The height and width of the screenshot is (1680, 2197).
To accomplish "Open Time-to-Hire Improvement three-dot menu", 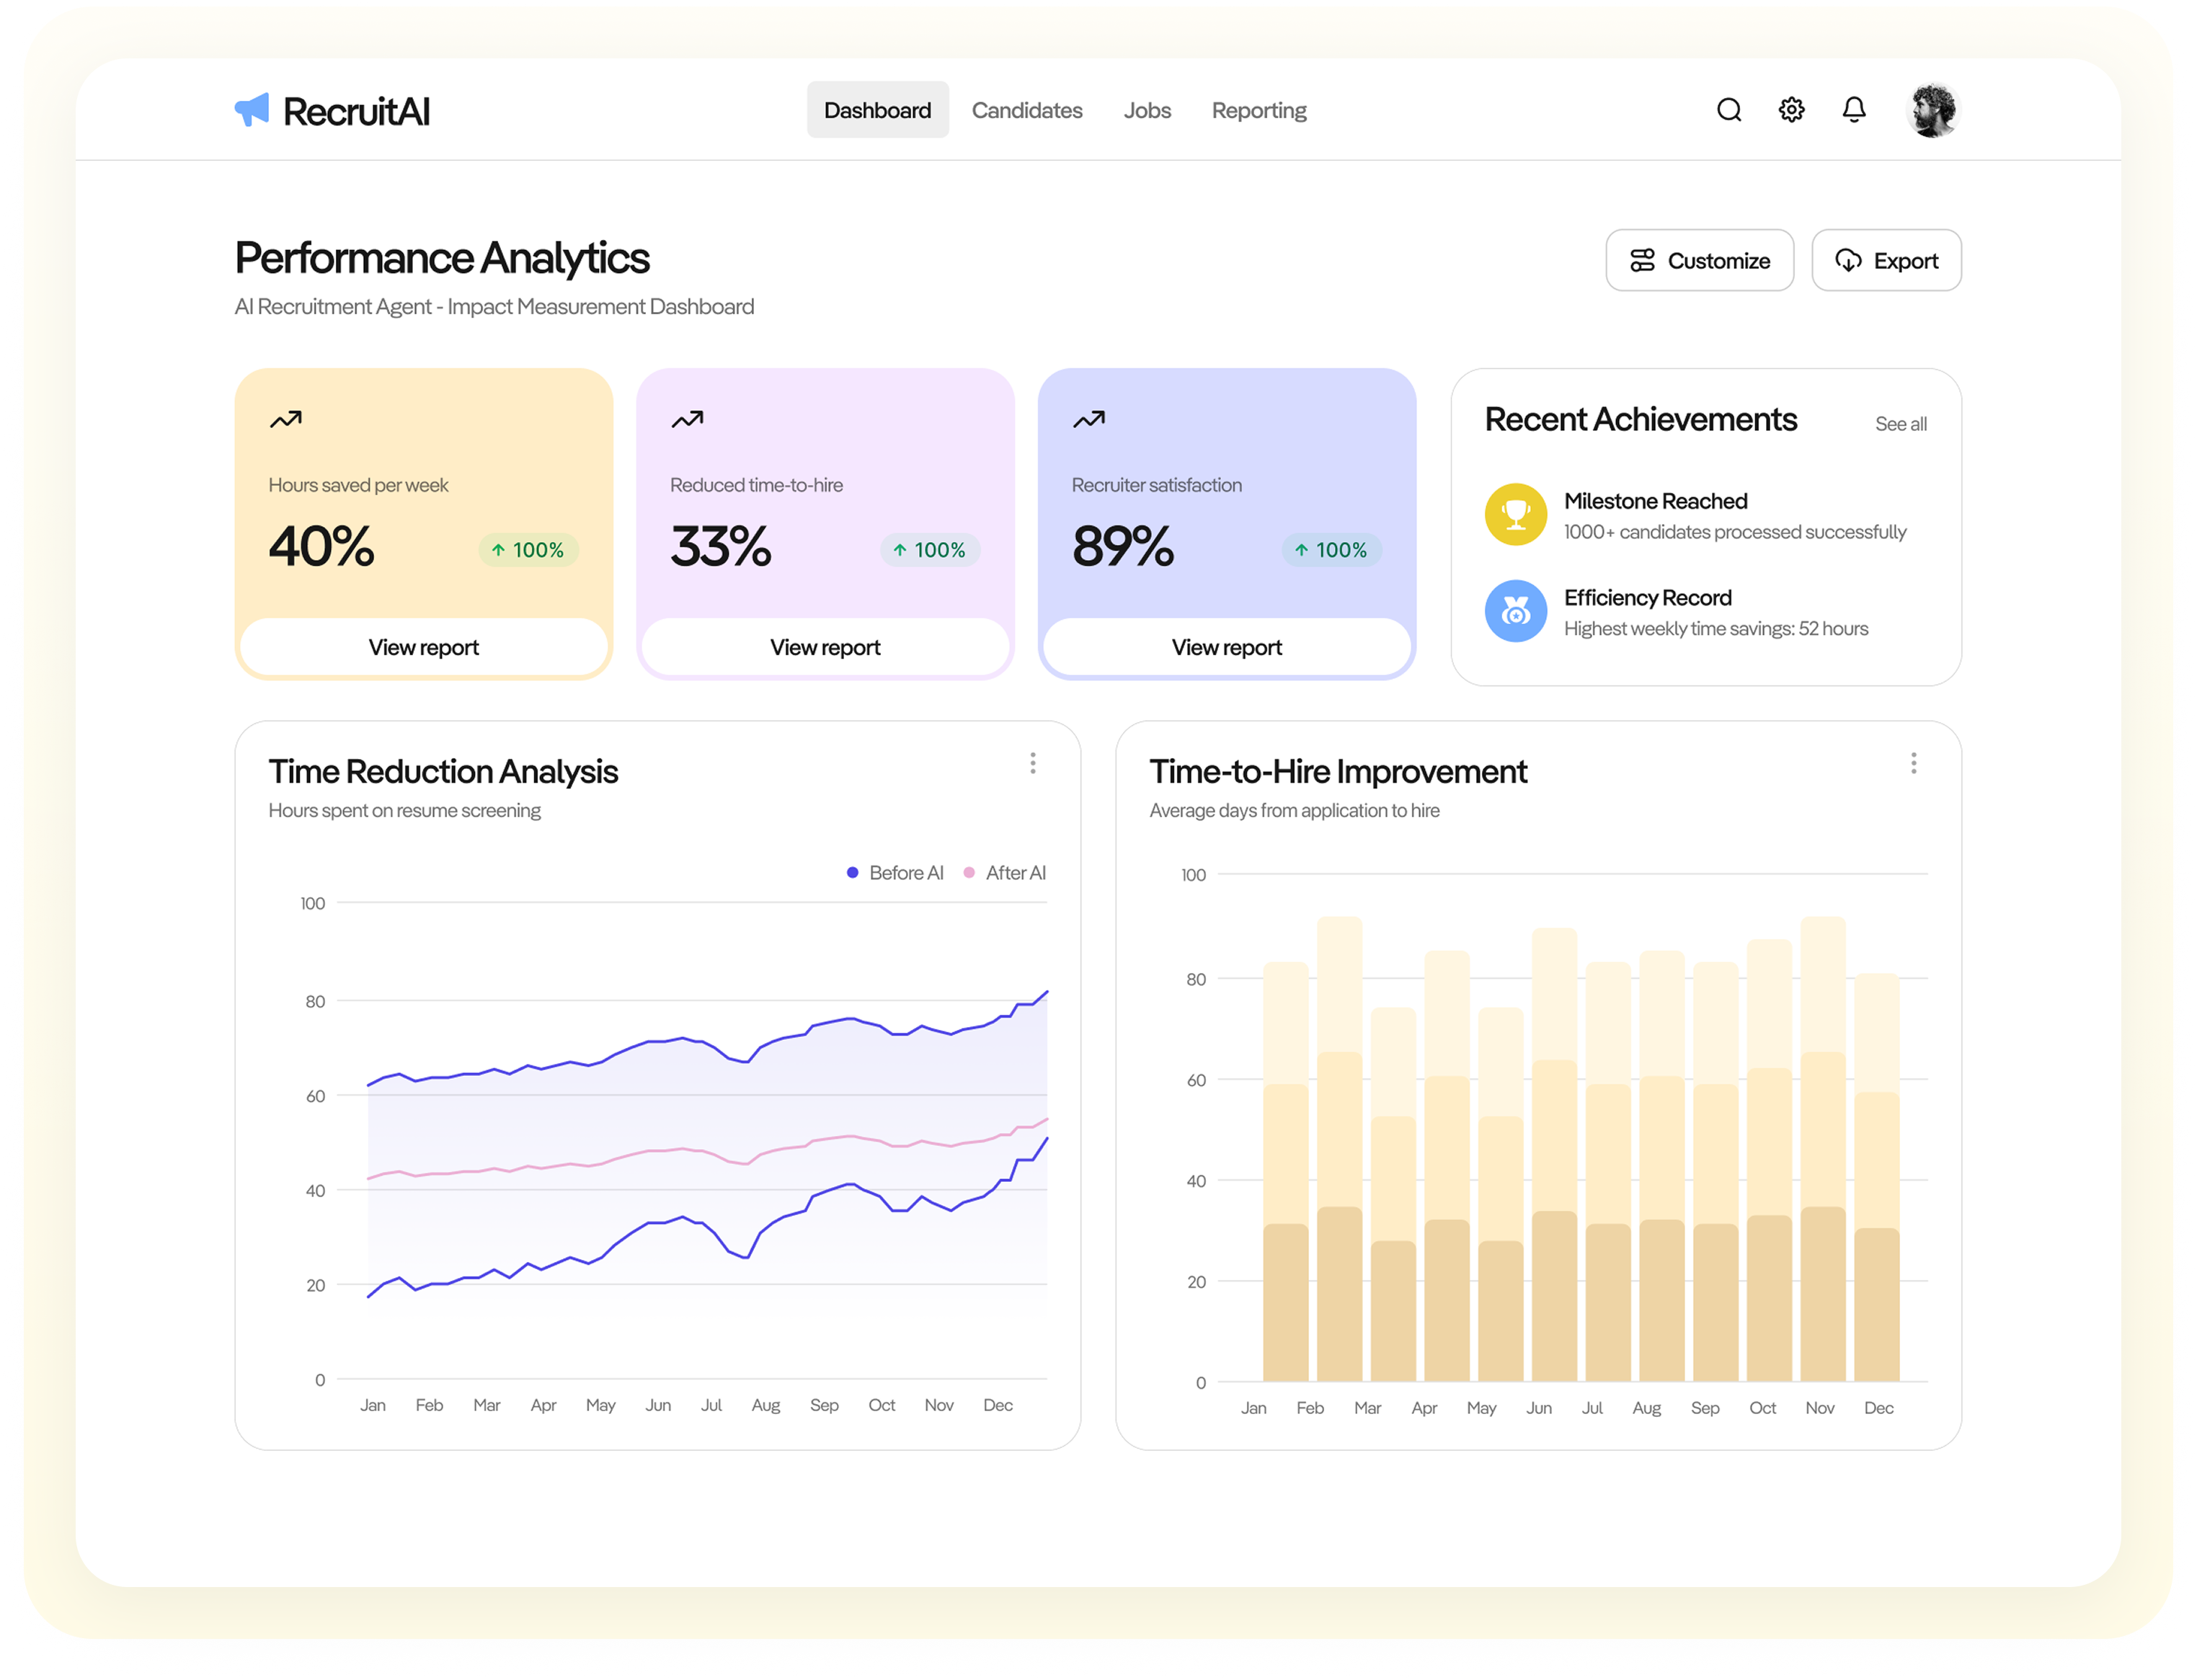I will 1913,764.
